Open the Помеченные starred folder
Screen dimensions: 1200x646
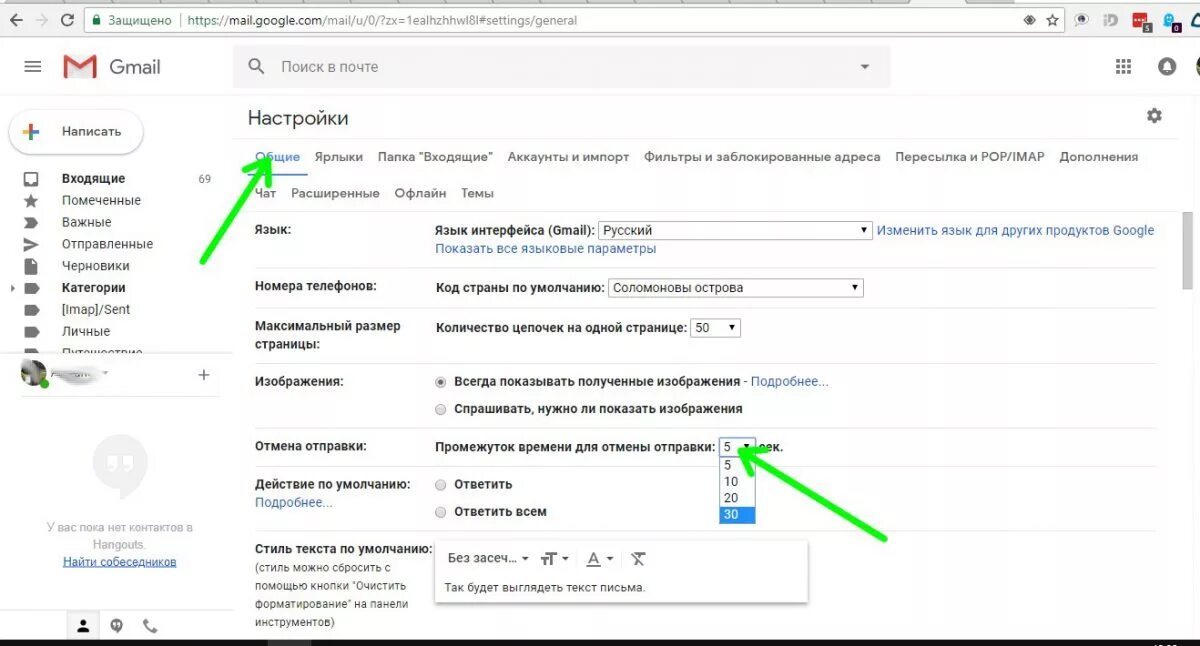click(101, 200)
